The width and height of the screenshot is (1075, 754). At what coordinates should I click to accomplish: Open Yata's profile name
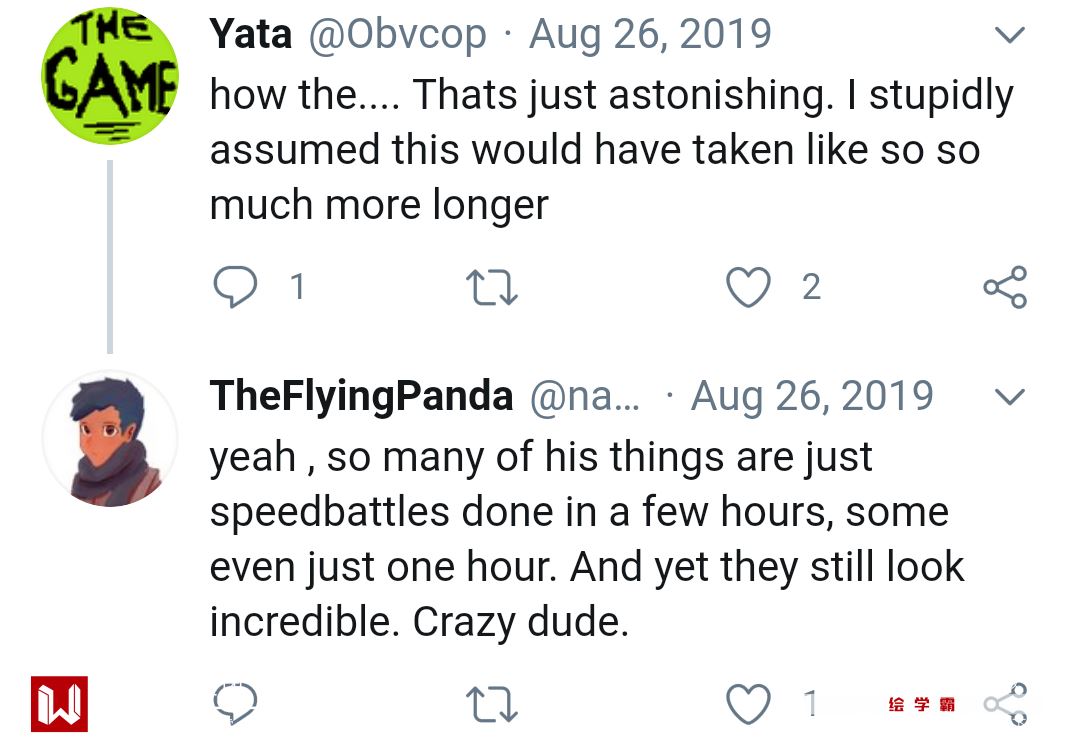pyautogui.click(x=250, y=35)
